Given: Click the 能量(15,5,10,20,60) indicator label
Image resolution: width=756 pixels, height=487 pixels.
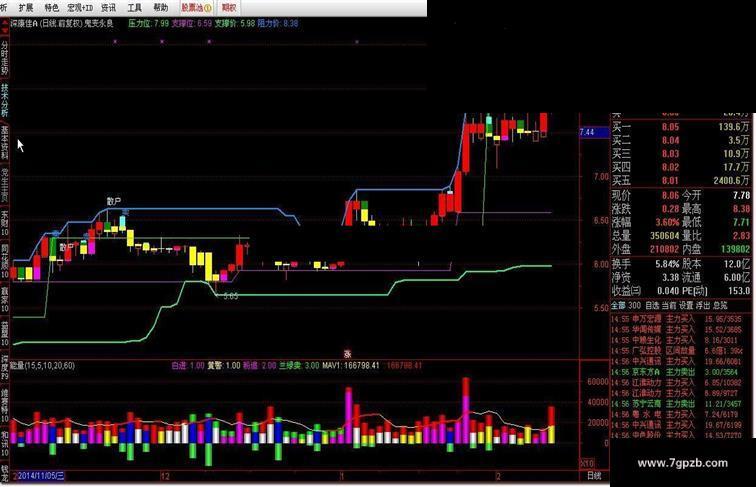Looking at the screenshot, I should tap(42, 365).
